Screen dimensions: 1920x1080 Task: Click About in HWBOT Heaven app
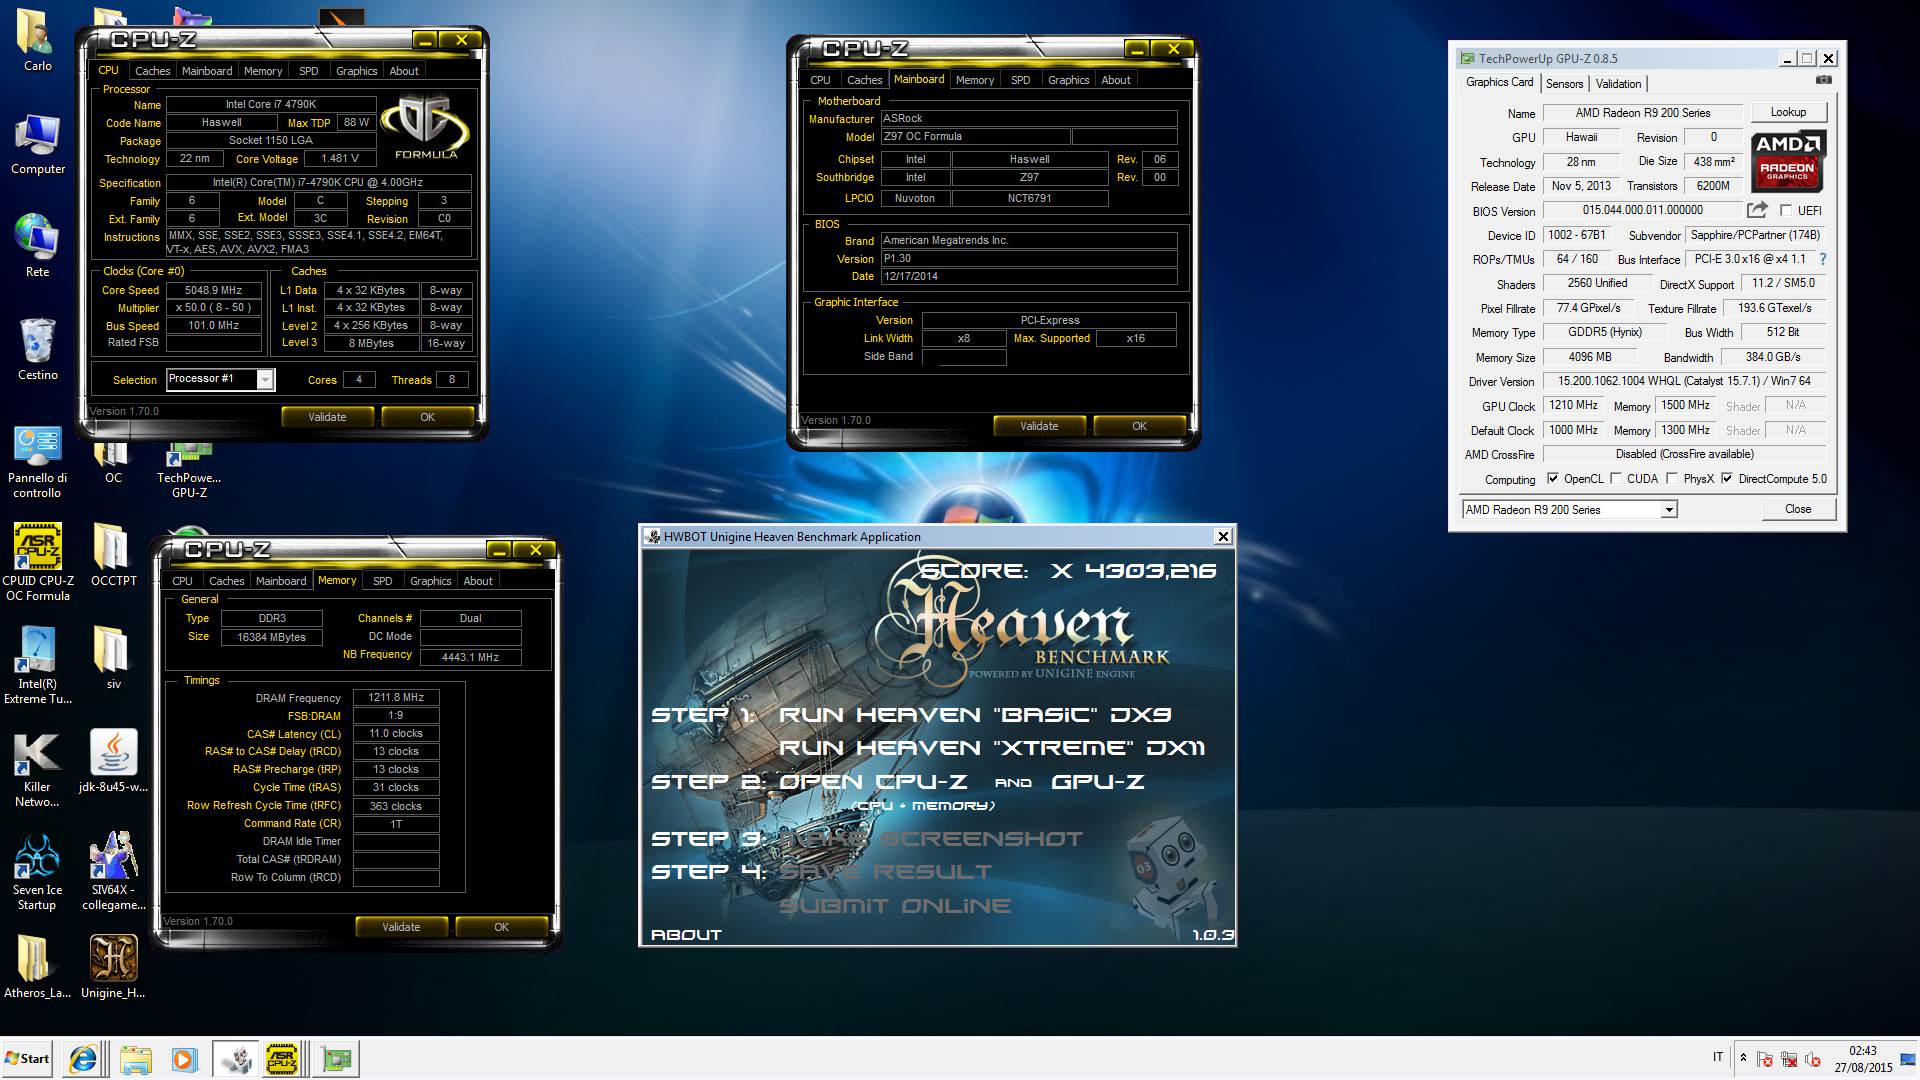(x=686, y=935)
